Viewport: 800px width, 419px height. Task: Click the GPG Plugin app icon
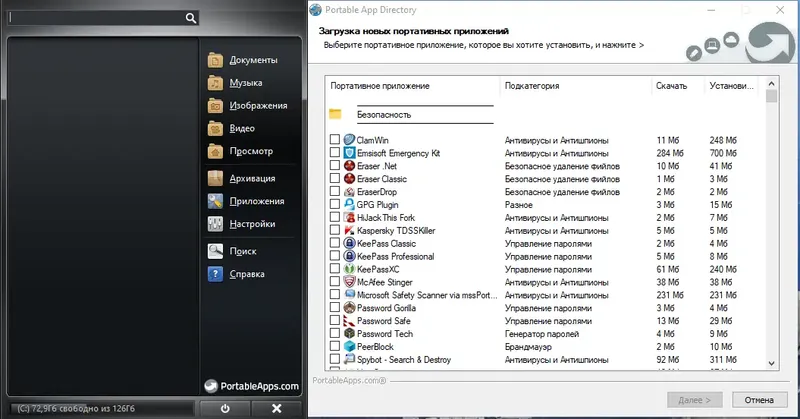click(x=349, y=204)
